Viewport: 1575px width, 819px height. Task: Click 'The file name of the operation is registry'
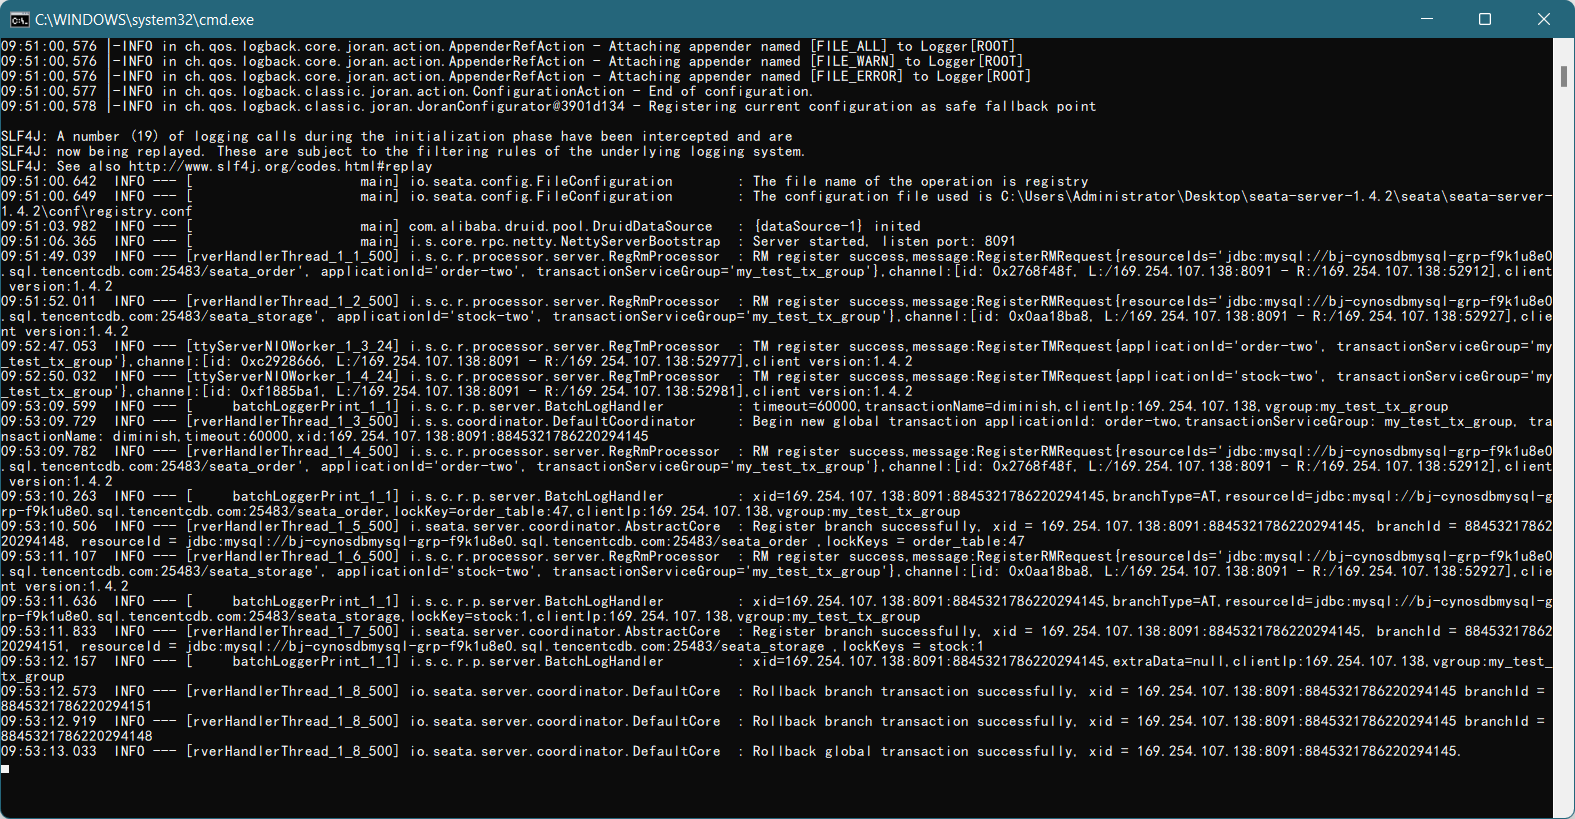pyautogui.click(x=920, y=181)
